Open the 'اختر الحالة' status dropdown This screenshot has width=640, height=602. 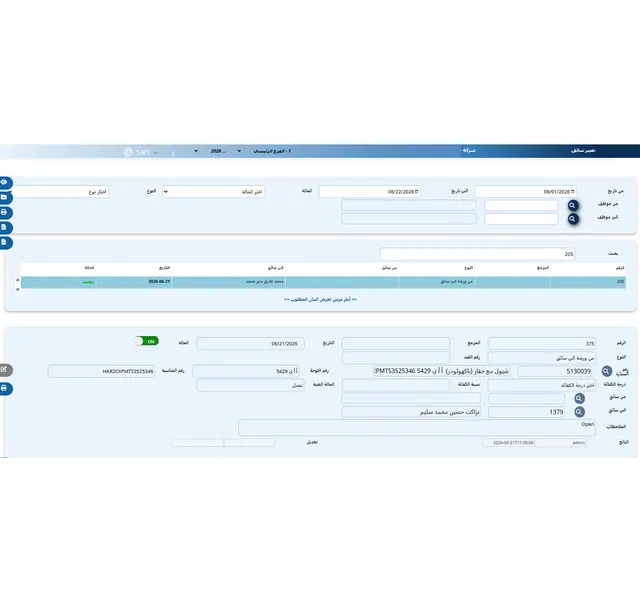click(x=213, y=191)
